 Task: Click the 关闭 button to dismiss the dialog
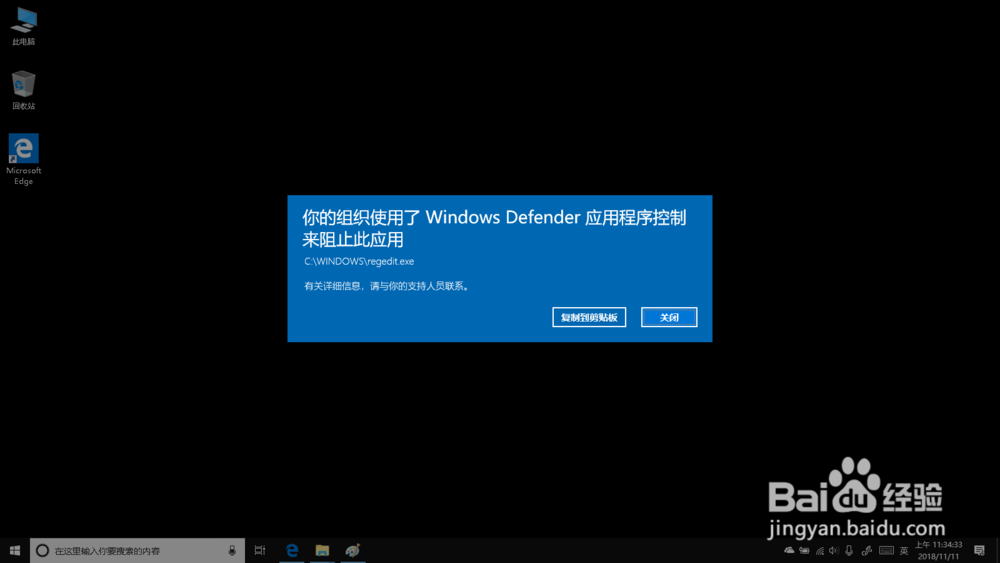(669, 317)
